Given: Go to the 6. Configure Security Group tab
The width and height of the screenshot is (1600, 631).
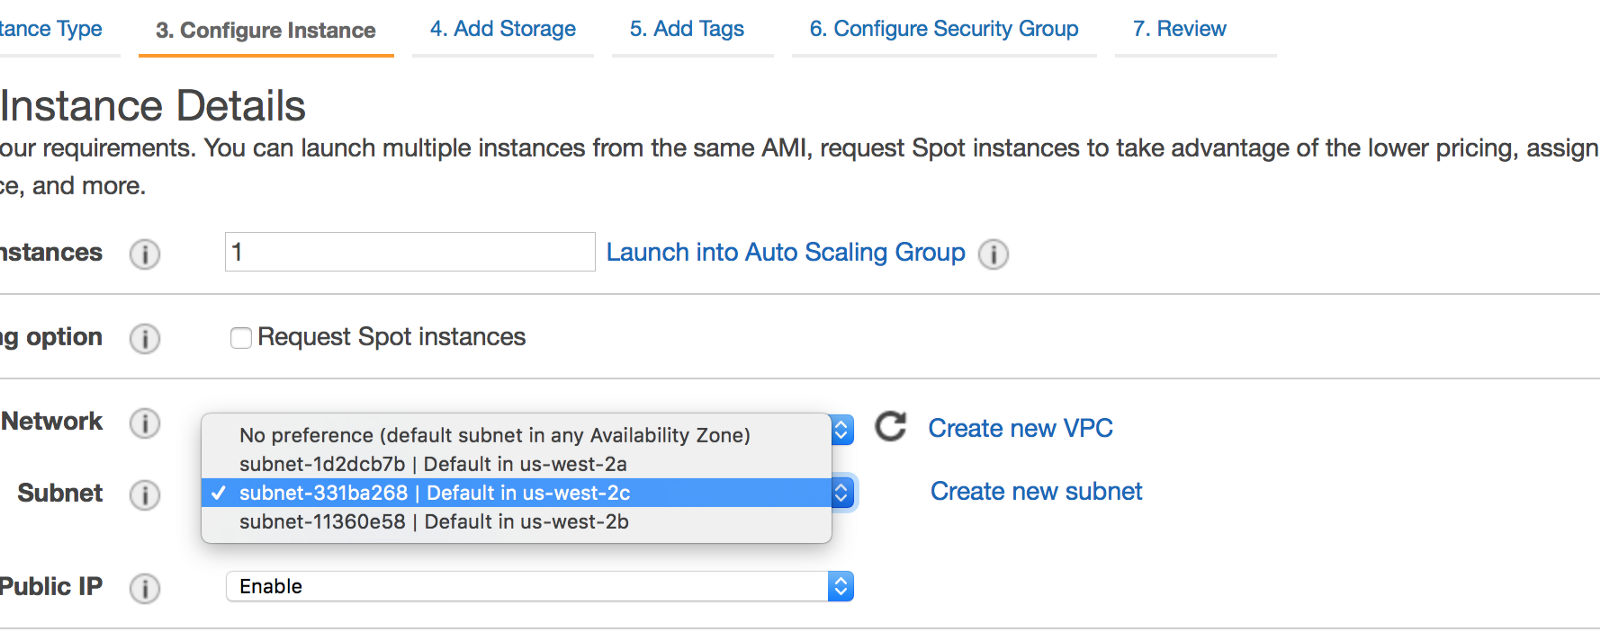Looking at the screenshot, I should [944, 29].
